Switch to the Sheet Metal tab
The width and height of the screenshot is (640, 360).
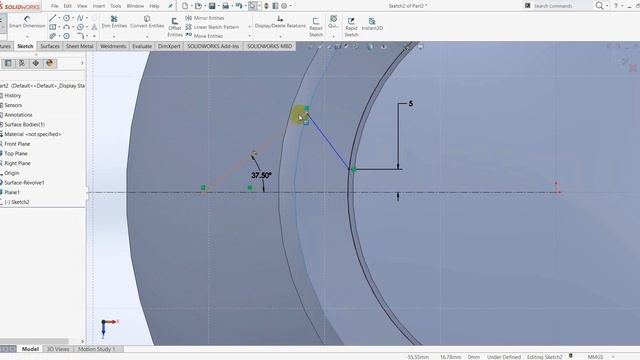(x=80, y=46)
